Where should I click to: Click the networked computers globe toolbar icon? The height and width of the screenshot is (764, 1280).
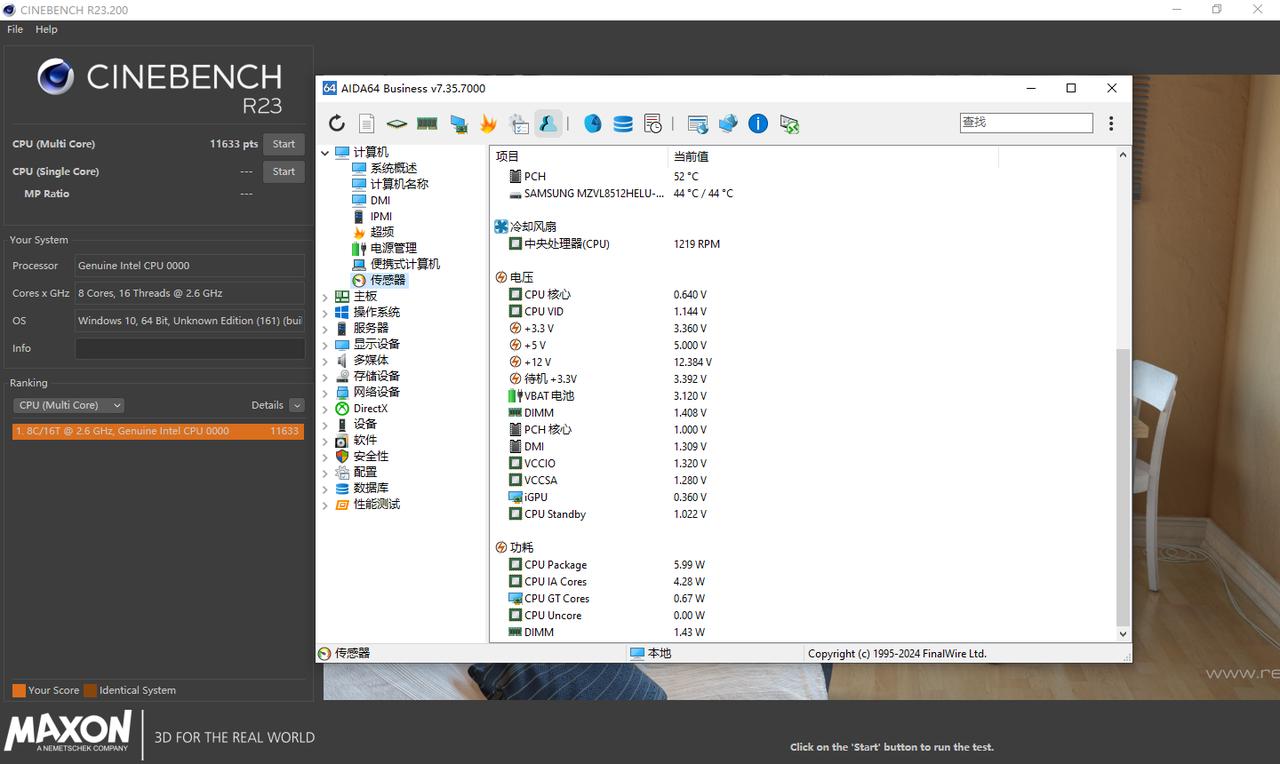tap(728, 123)
